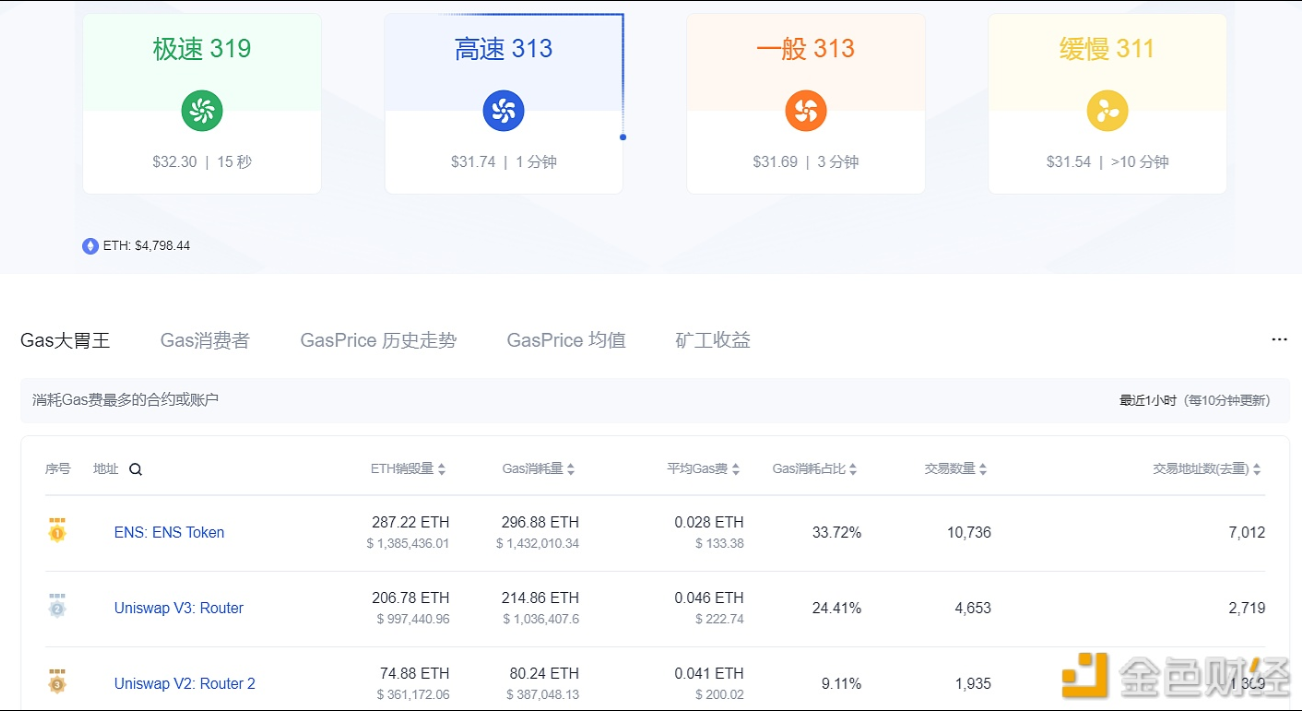Viewport: 1302px width, 711px height.
Task: Click the yellow slow-speed fan icon
Action: (1107, 111)
